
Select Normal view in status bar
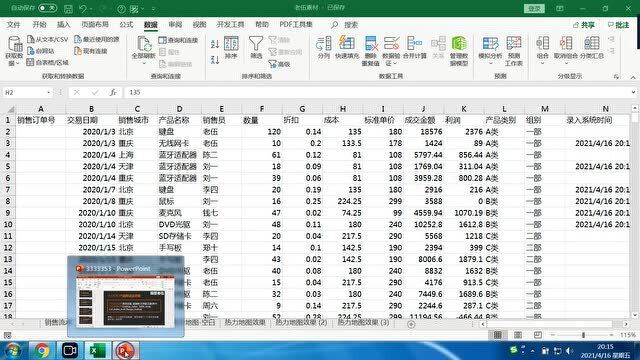click(x=498, y=335)
